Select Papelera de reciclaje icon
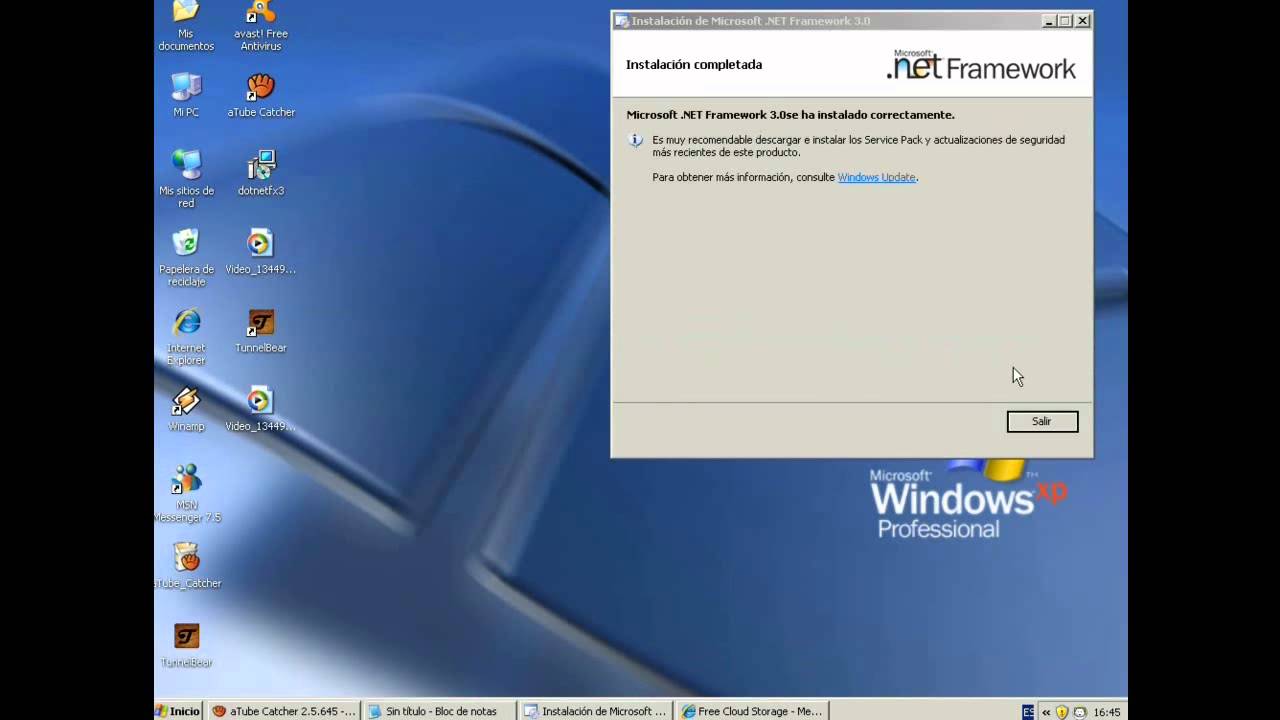Viewport: 1280px width, 720px height. tap(186, 258)
